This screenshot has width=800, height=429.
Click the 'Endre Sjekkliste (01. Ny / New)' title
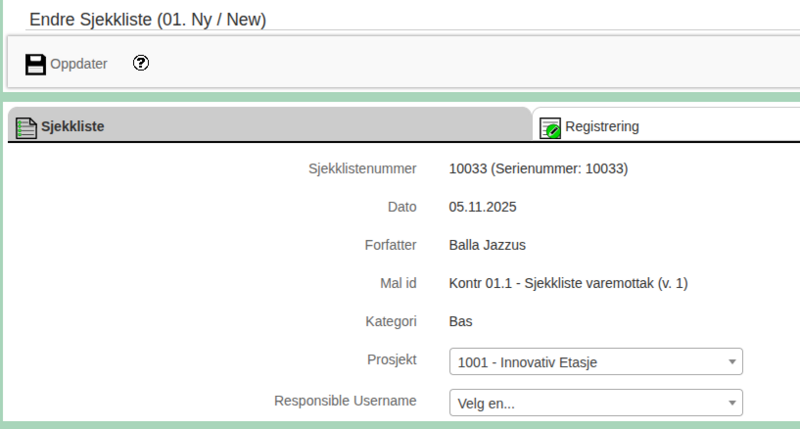click(148, 19)
